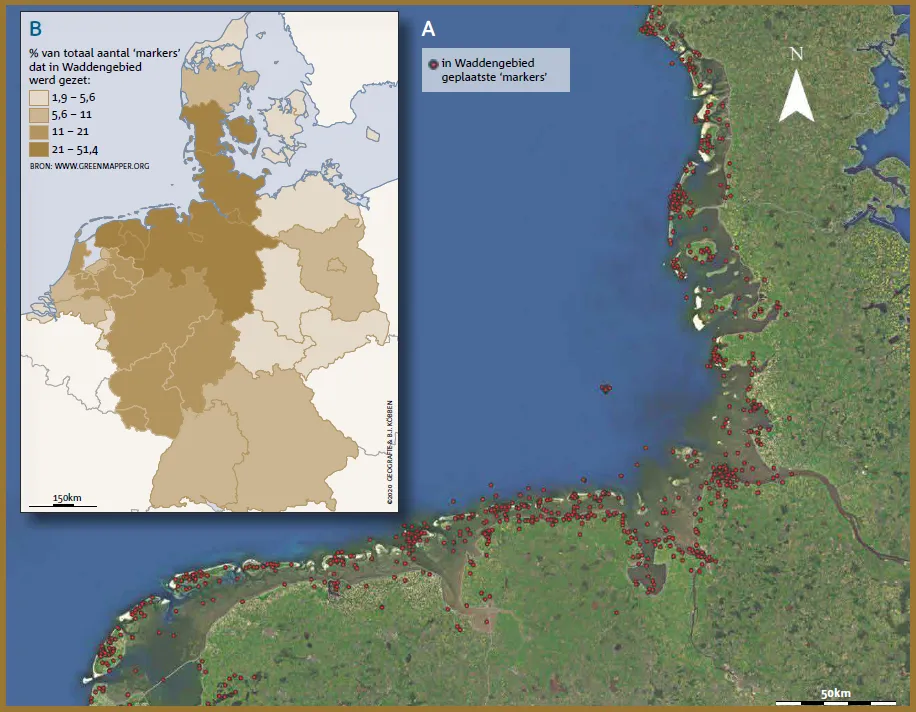Select the 5,6 – 11 legend color swatch

[39, 114]
